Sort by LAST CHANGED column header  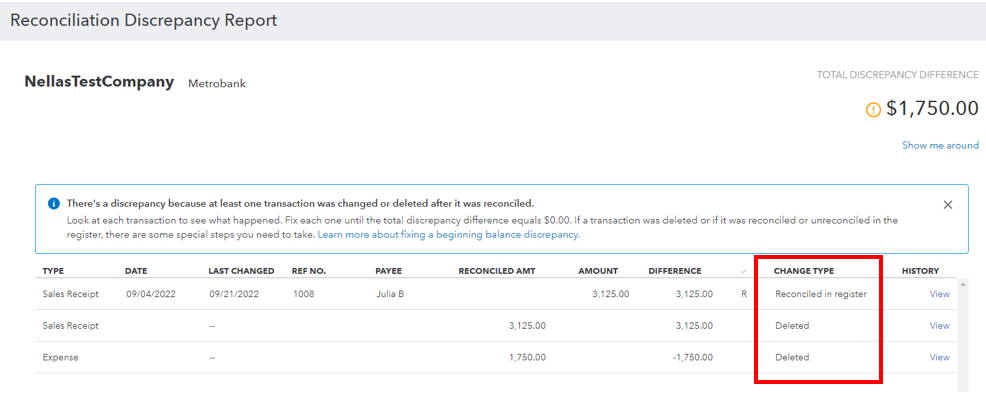point(241,271)
